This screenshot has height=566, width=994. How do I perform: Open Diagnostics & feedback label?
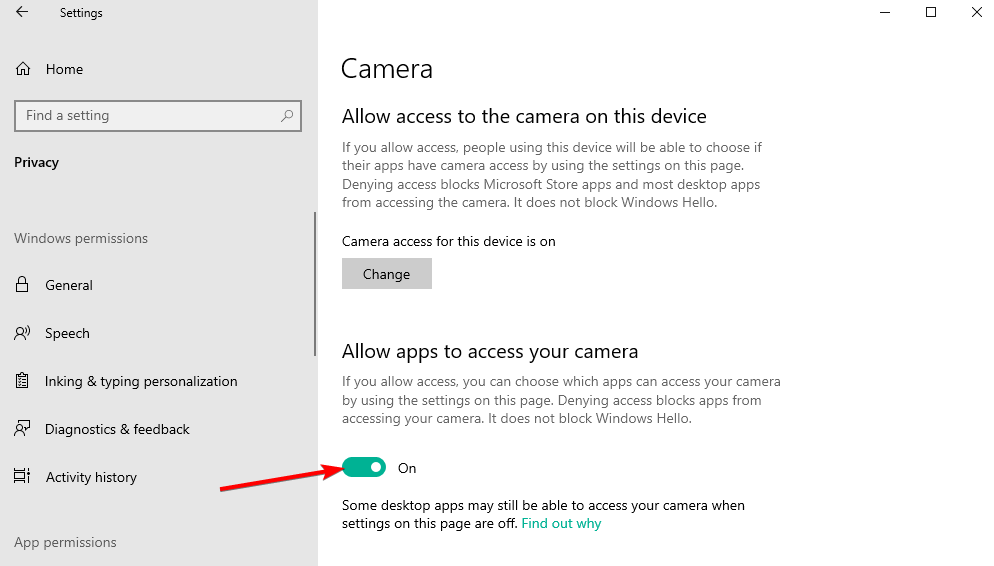tap(117, 429)
